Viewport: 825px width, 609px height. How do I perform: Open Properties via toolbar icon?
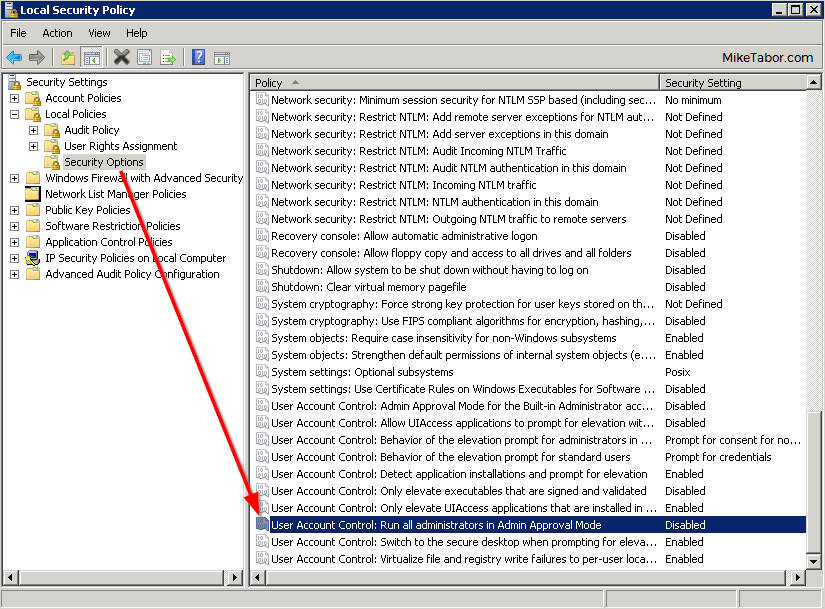click(x=144, y=57)
